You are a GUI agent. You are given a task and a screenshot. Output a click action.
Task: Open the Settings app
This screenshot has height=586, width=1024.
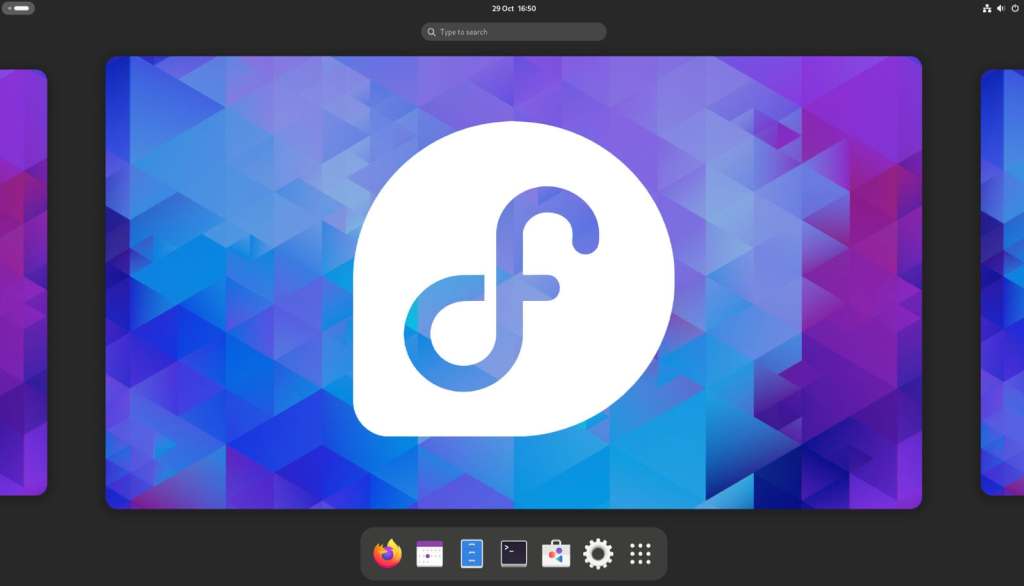[597, 553]
